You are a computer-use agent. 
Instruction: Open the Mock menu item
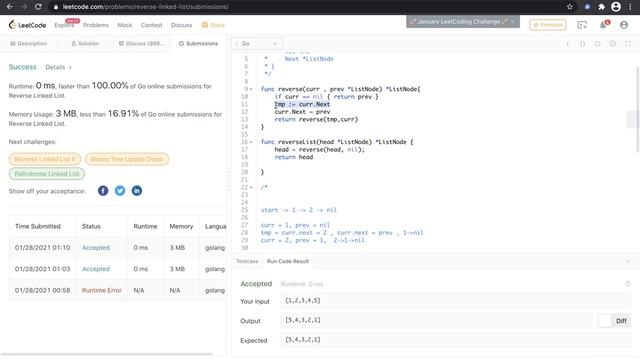[124, 25]
